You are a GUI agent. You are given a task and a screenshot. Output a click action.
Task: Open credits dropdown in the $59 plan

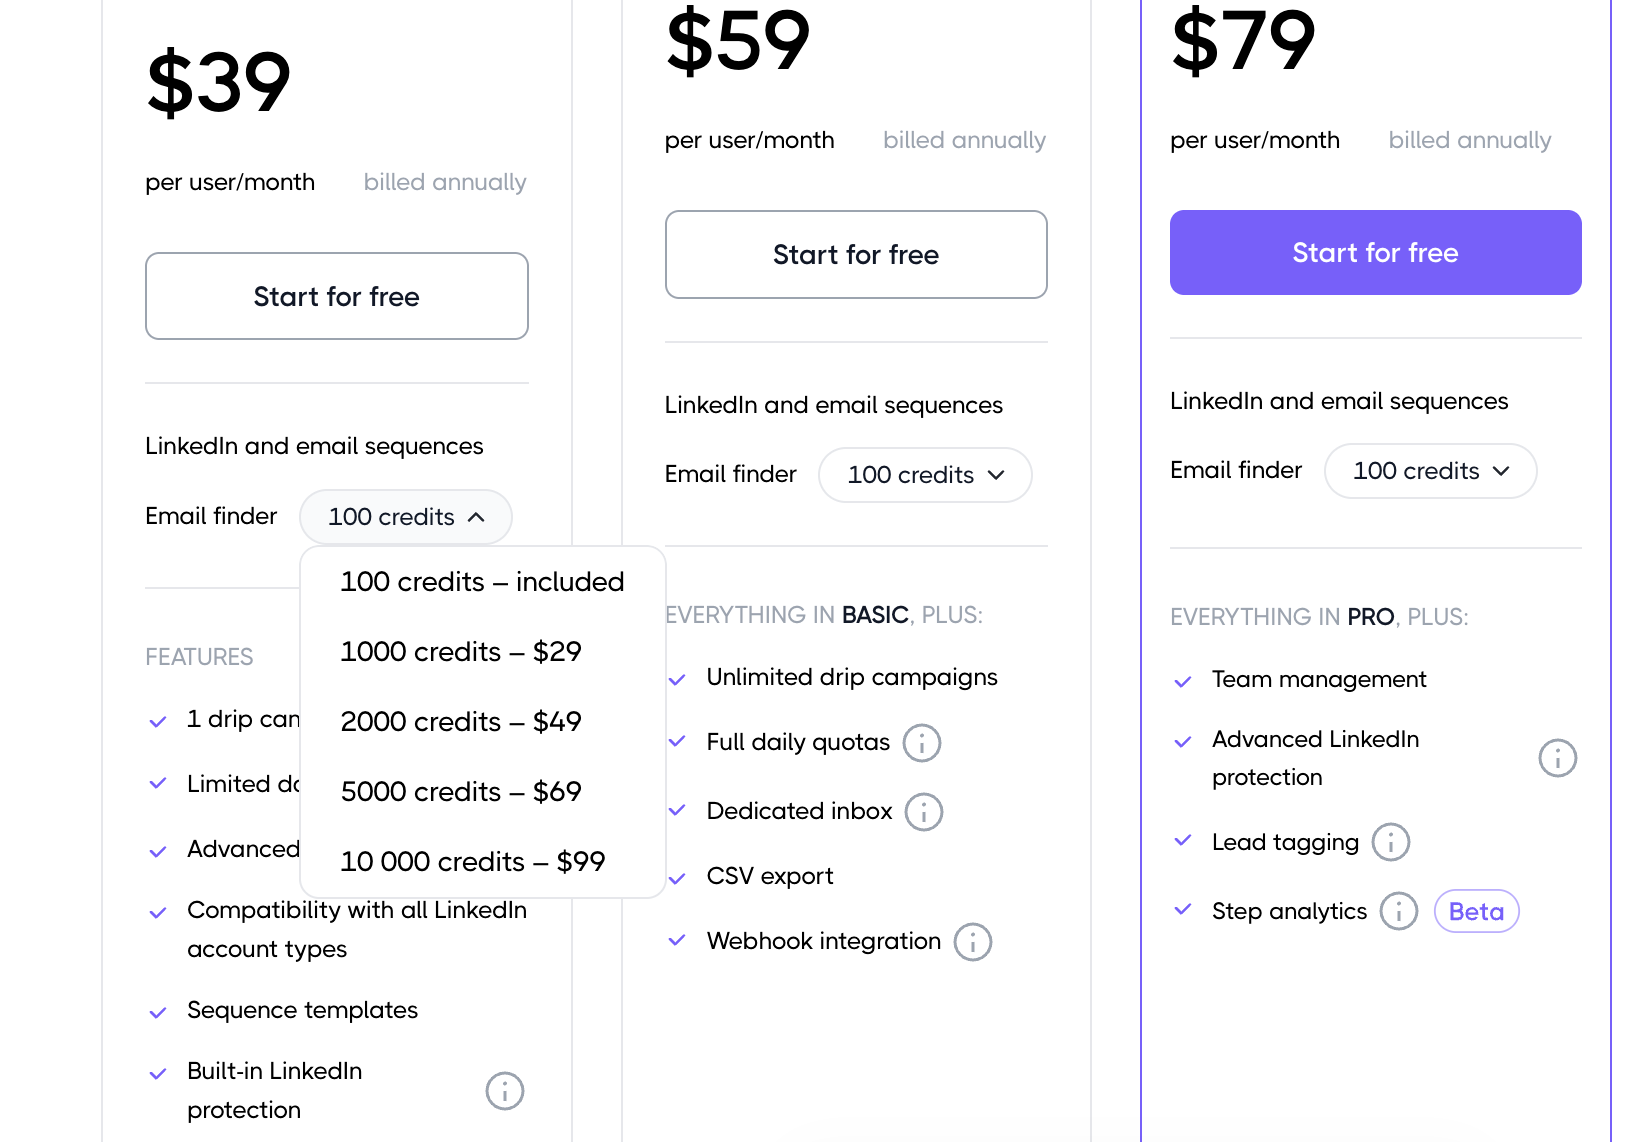point(925,475)
